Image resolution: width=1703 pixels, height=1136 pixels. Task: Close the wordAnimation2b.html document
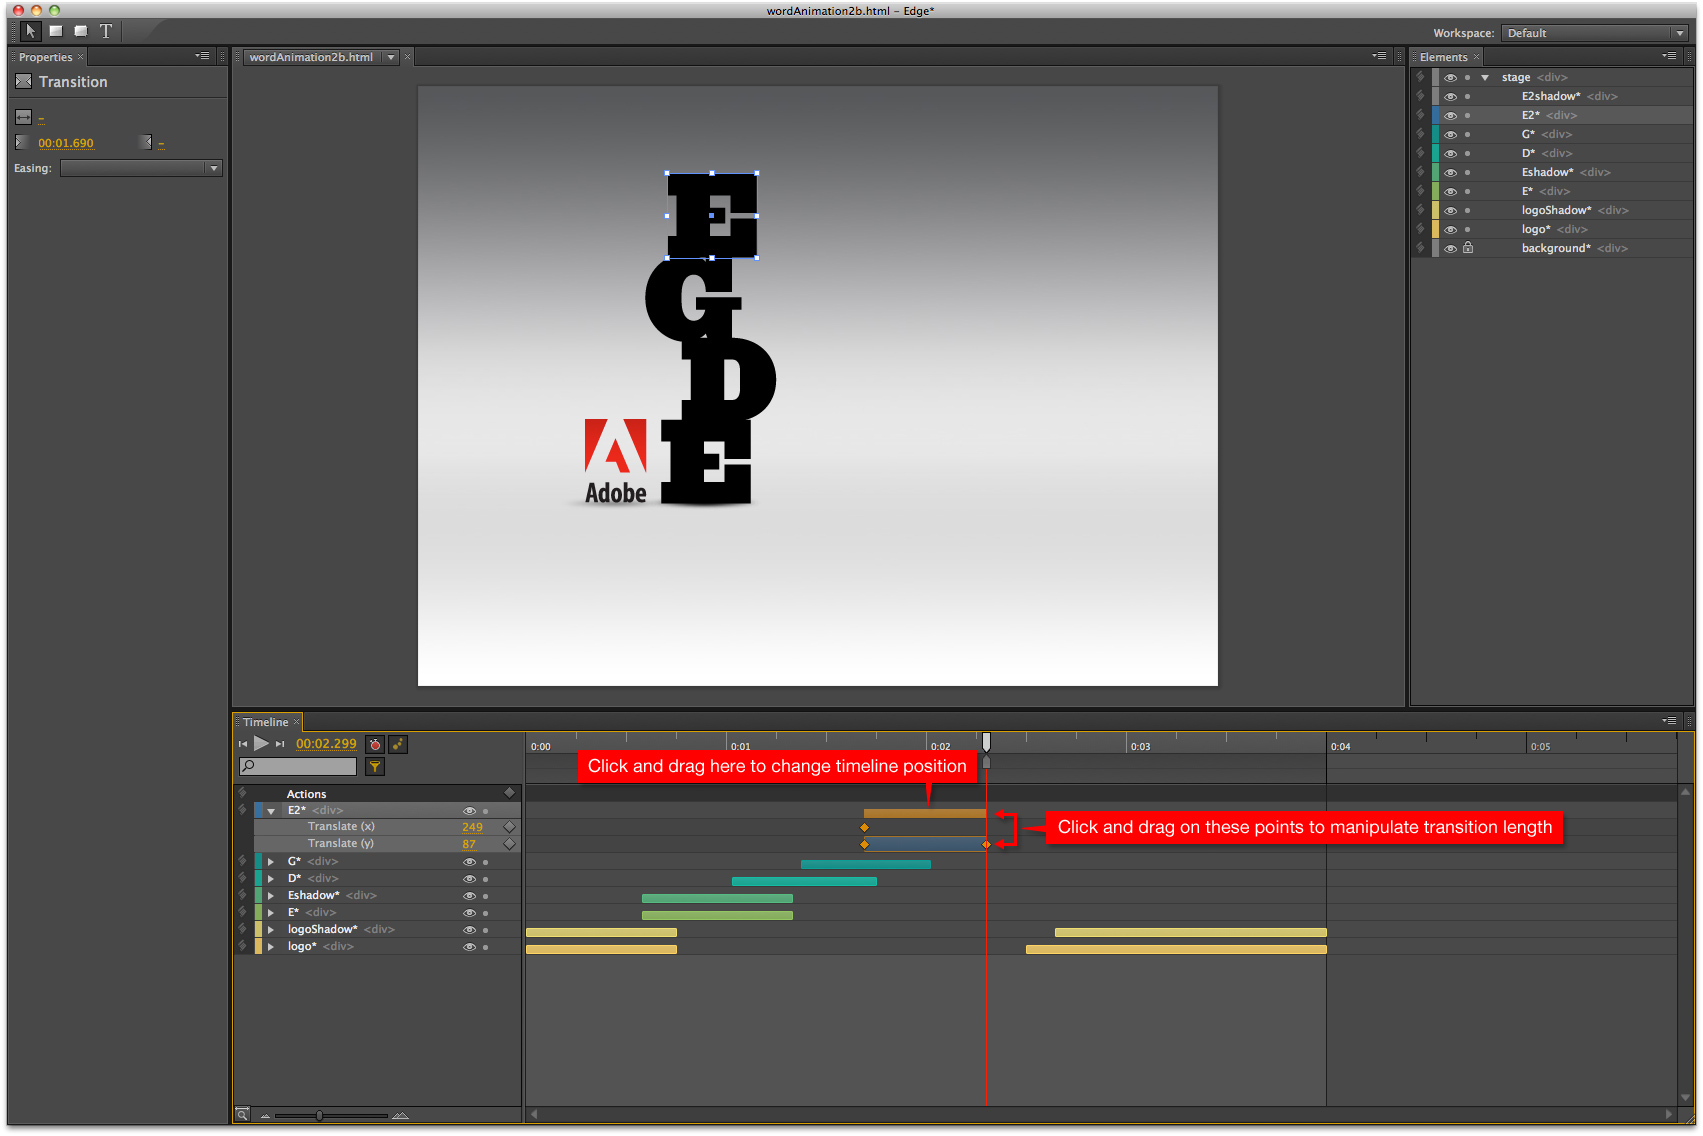(x=408, y=57)
